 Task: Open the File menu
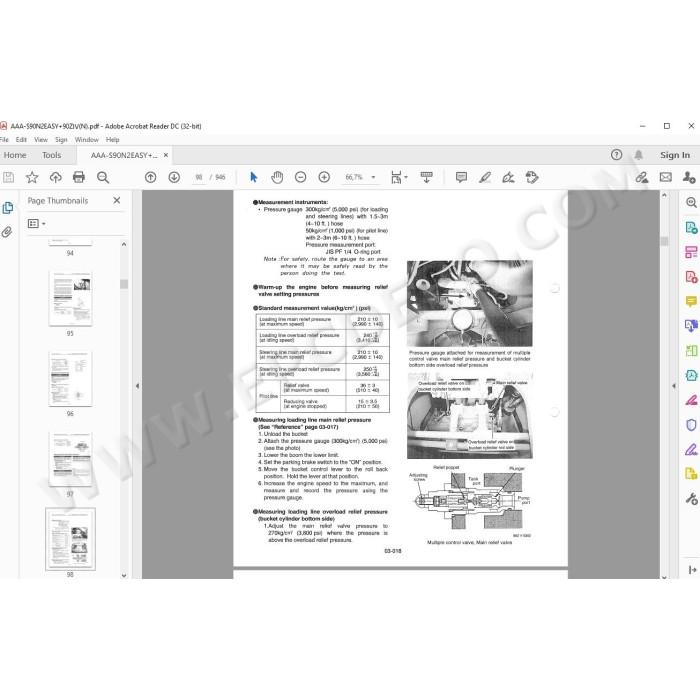pyautogui.click(x=4, y=140)
